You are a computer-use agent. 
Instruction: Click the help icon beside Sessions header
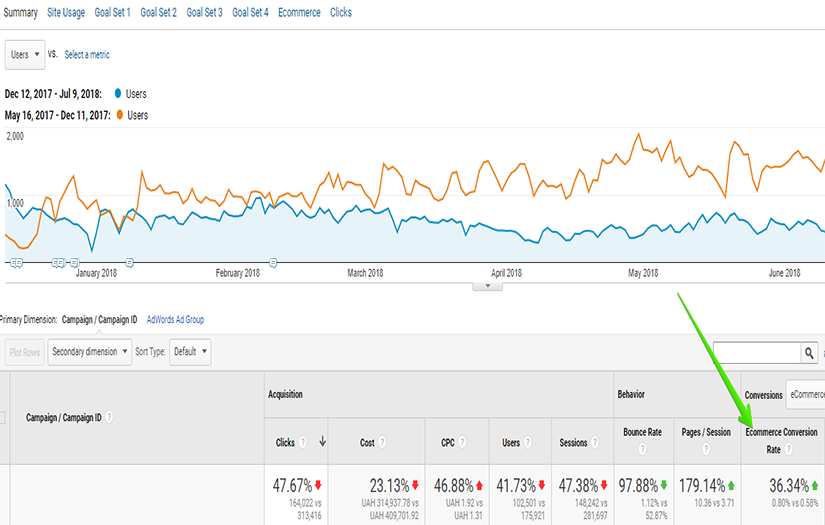coord(597,442)
